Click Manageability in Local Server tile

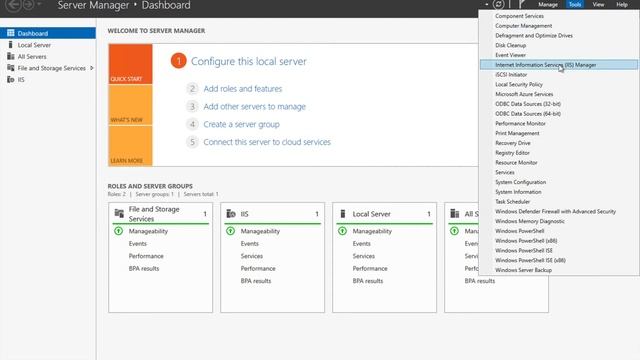tap(372, 231)
